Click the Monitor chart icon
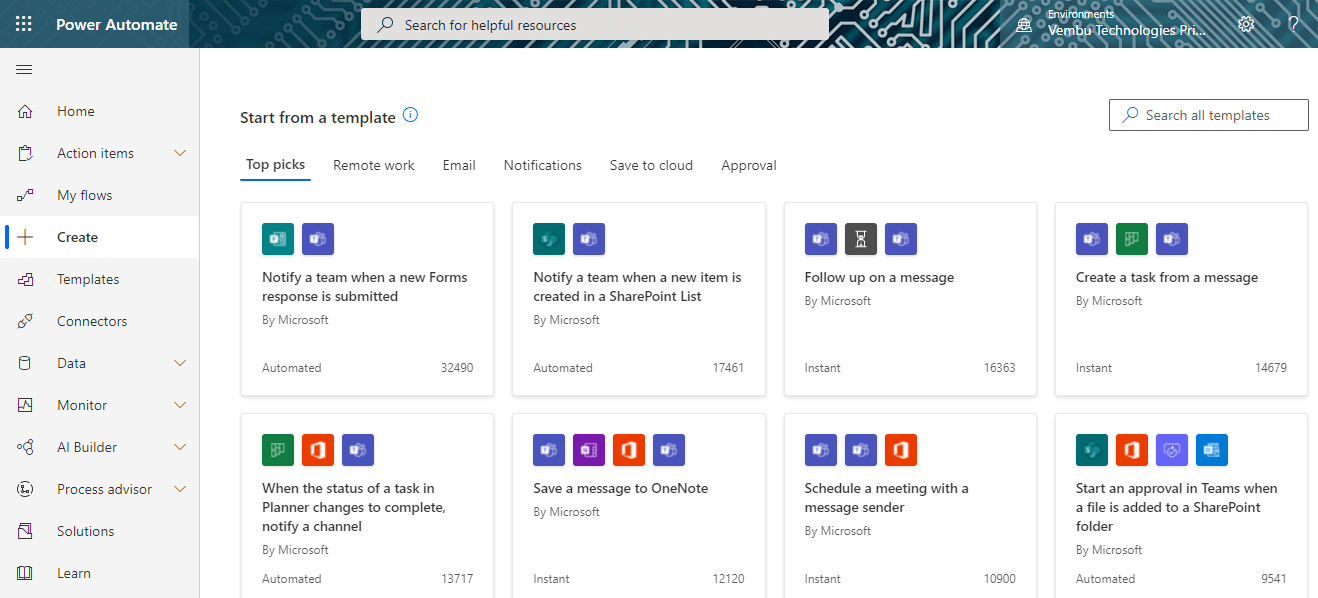Viewport: 1318px width, 598px height. tap(26, 405)
